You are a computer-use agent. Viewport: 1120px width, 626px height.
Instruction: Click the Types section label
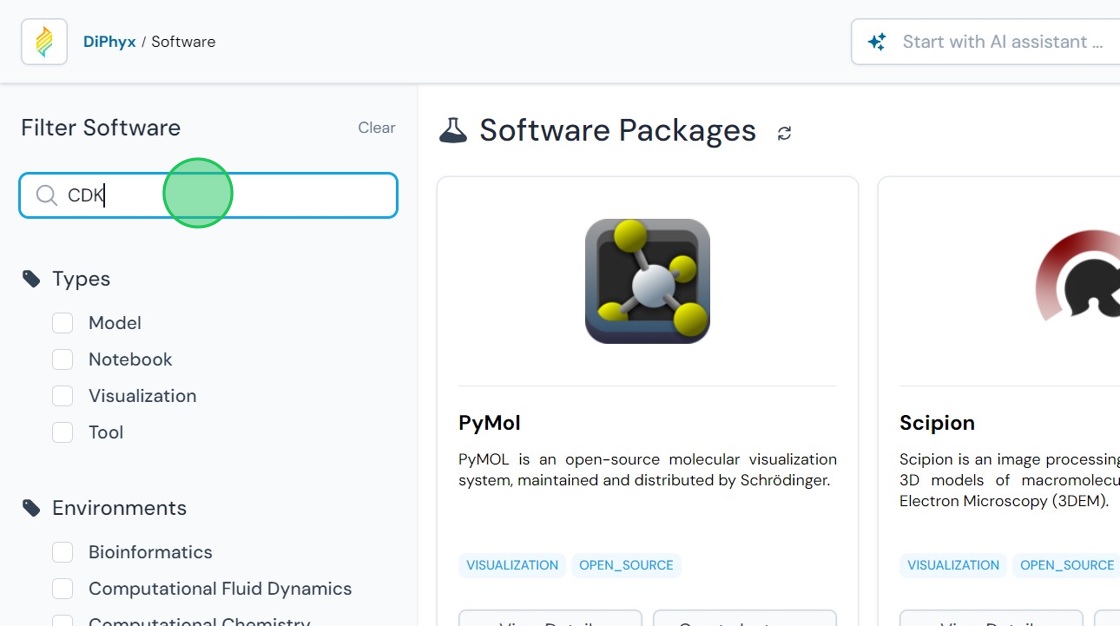(x=81, y=279)
